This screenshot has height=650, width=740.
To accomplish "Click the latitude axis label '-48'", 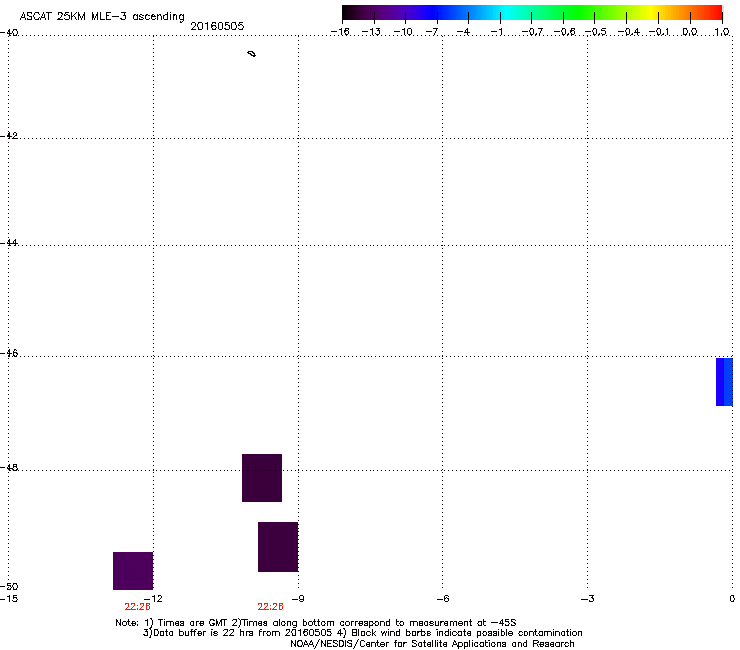I will point(9,468).
